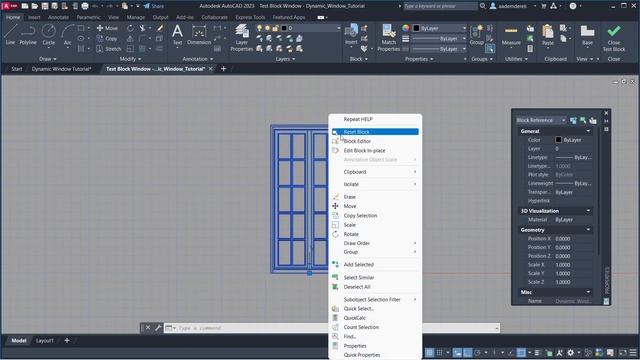Add a new layout with plus button
Image resolution: width=640 pixels, height=360 pixels.
[x=67, y=340]
